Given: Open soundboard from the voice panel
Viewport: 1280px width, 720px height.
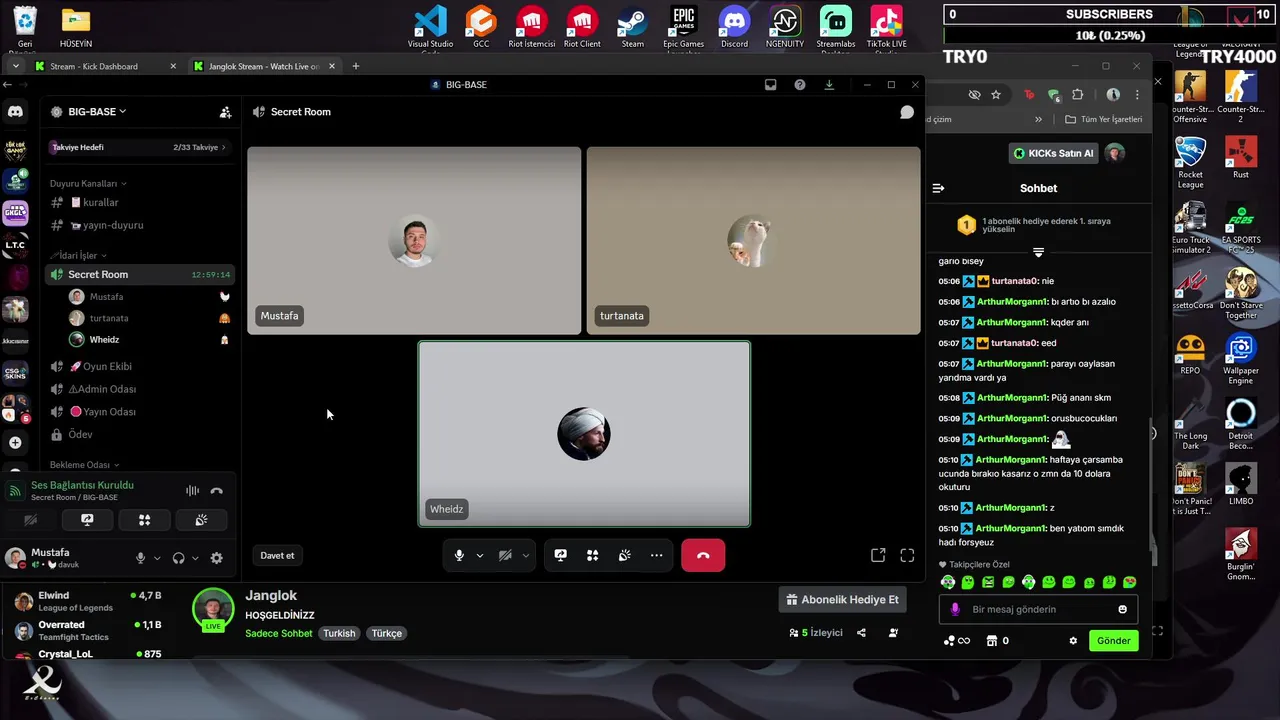Looking at the screenshot, I should pyautogui.click(x=201, y=520).
